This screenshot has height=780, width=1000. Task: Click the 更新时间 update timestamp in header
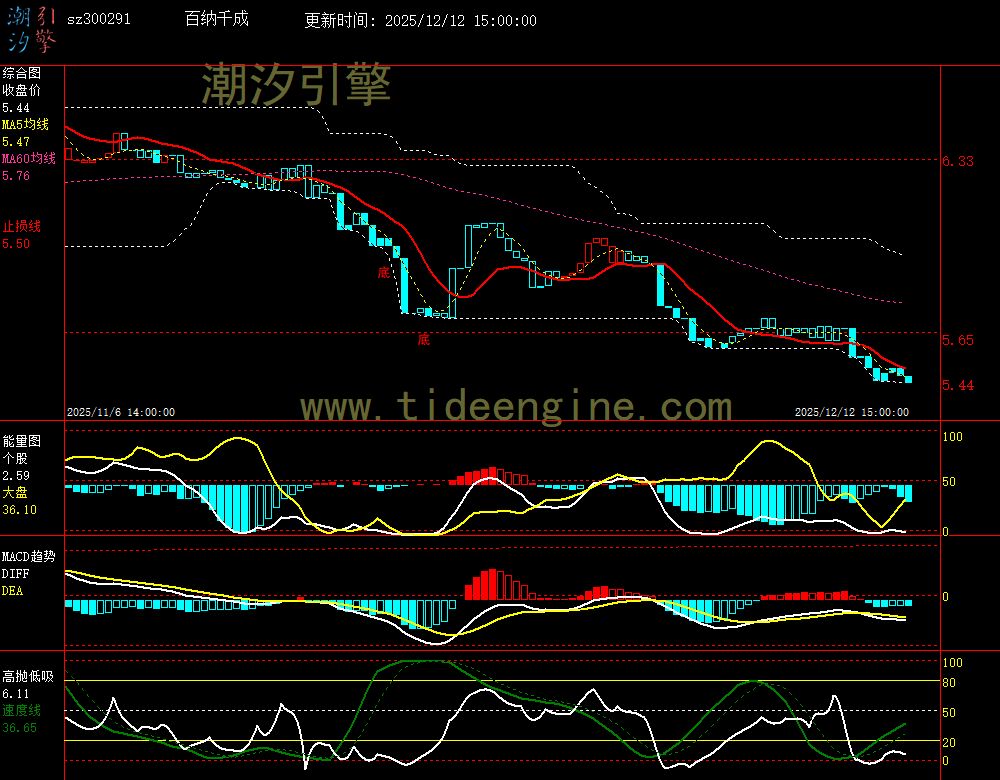click(420, 20)
